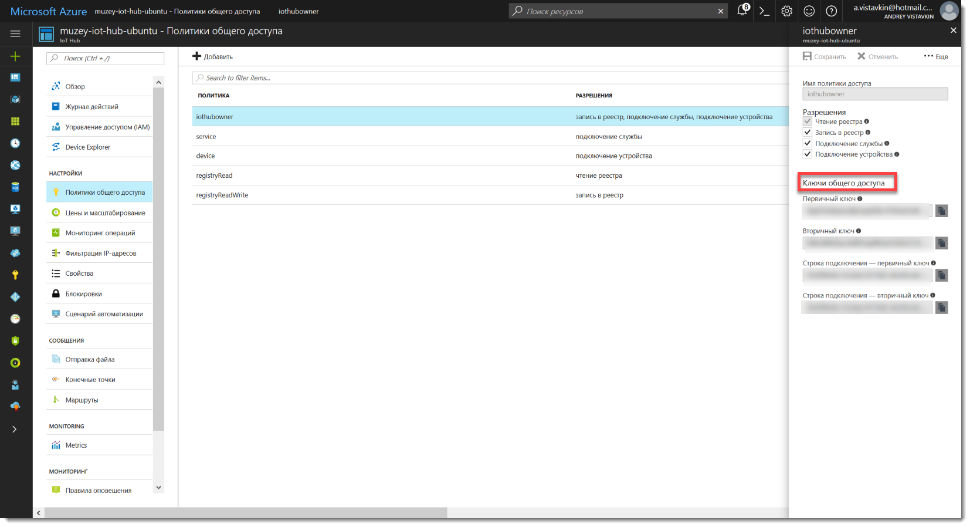
Task: Expand the left sidebar with the chevron
Action: point(15,429)
